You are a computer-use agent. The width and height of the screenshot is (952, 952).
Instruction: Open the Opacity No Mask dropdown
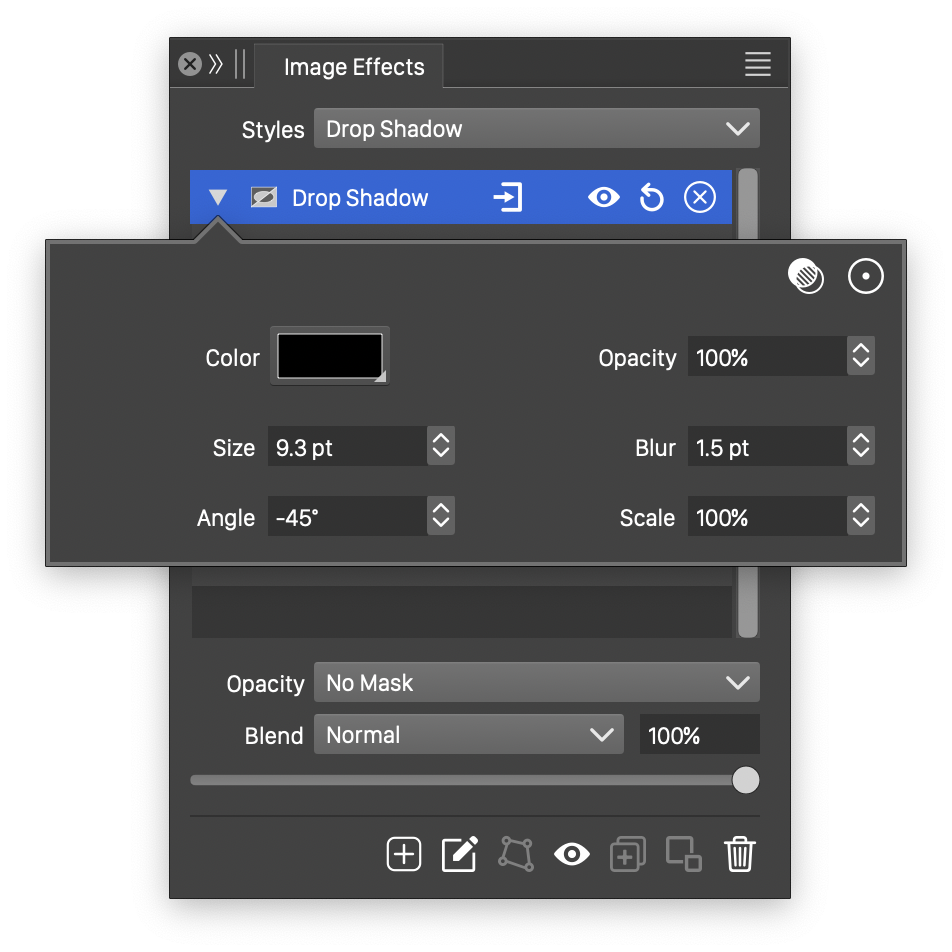coord(537,683)
